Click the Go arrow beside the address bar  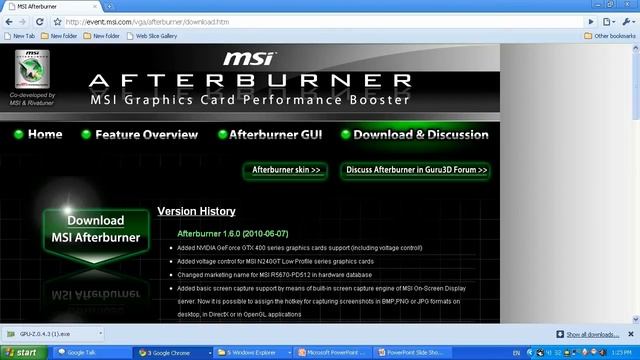click(x=591, y=22)
